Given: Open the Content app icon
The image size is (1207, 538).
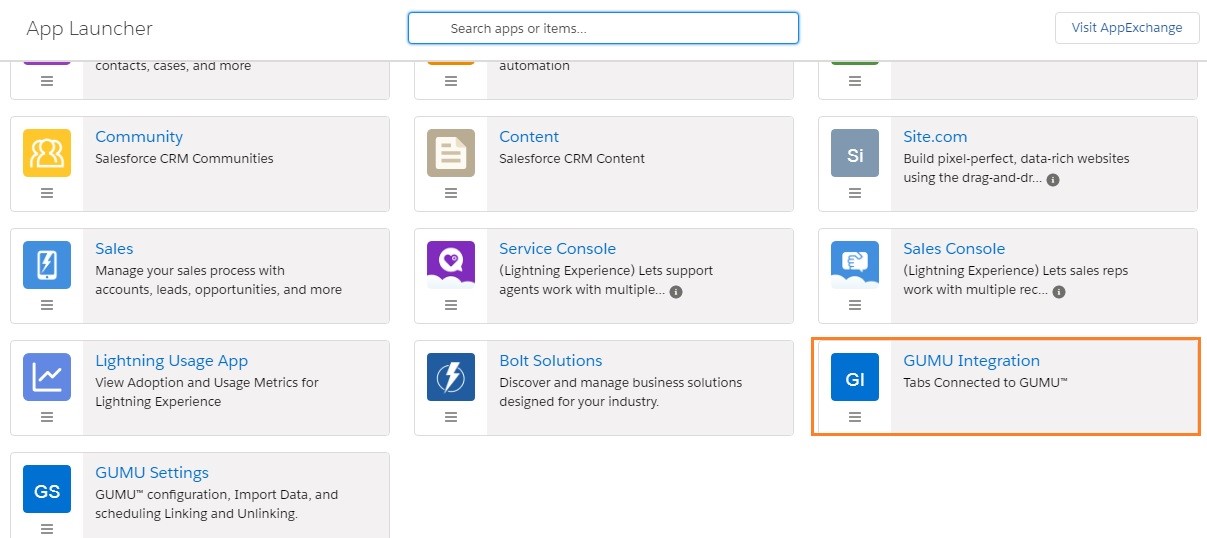Looking at the screenshot, I should (x=451, y=153).
